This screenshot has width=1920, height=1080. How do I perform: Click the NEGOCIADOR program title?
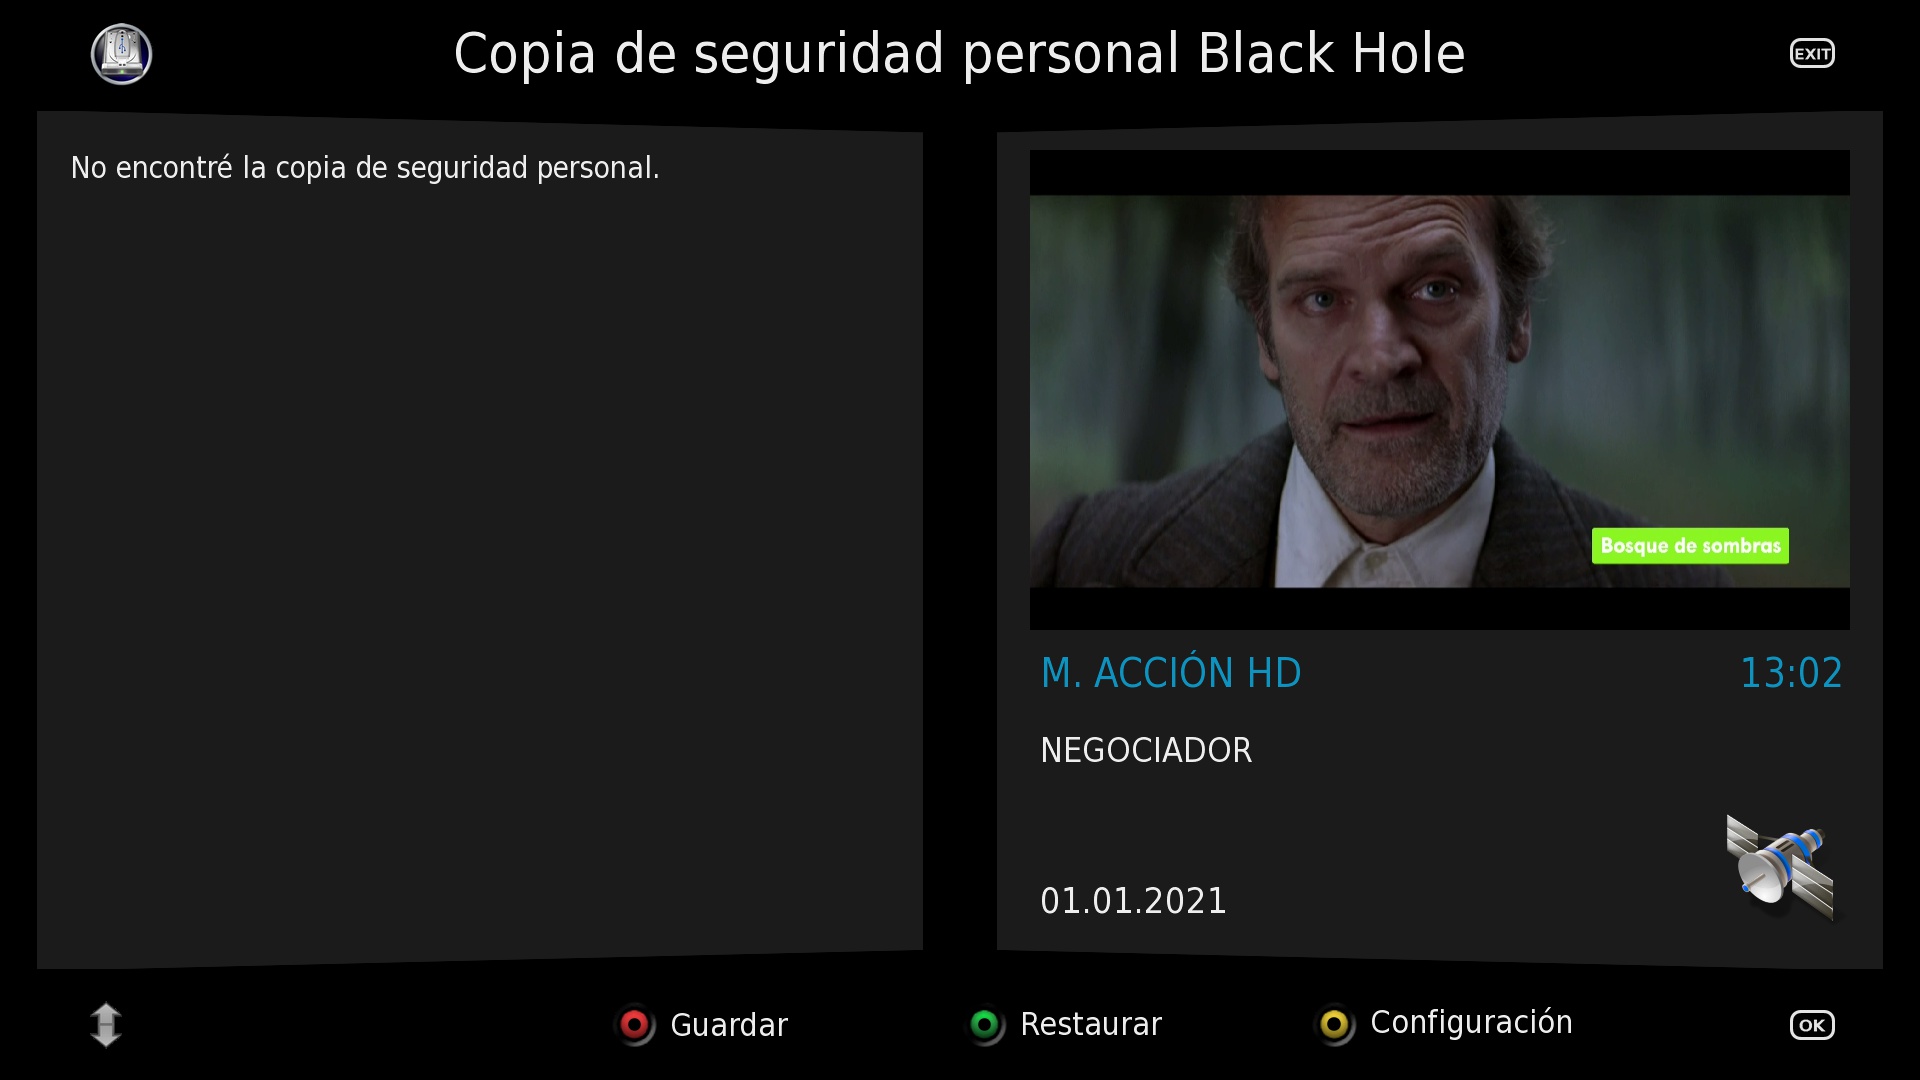[x=1146, y=750]
